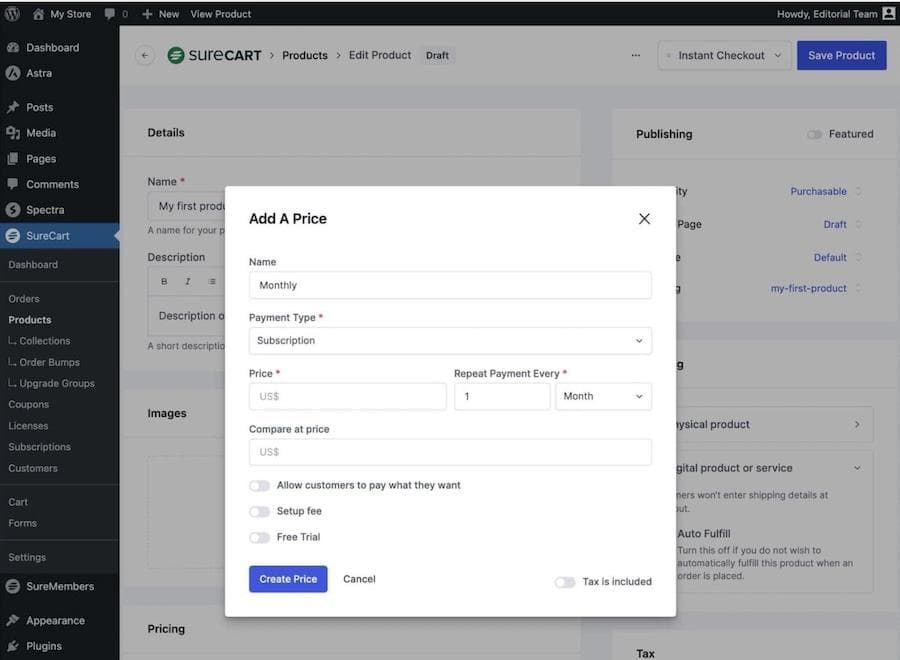This screenshot has width=900, height=660.
Task: Open the Payment Type dropdown
Action: click(x=449, y=340)
